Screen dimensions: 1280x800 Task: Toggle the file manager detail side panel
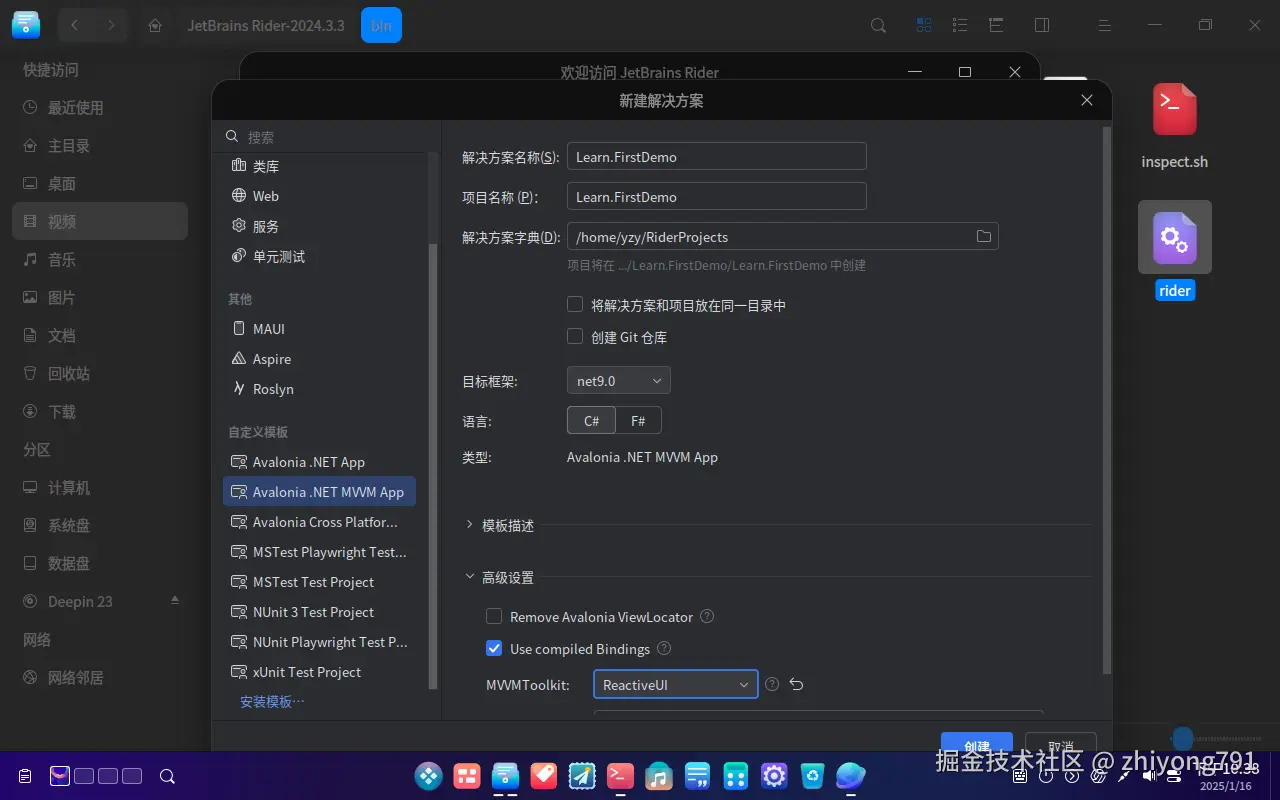pos(1042,25)
